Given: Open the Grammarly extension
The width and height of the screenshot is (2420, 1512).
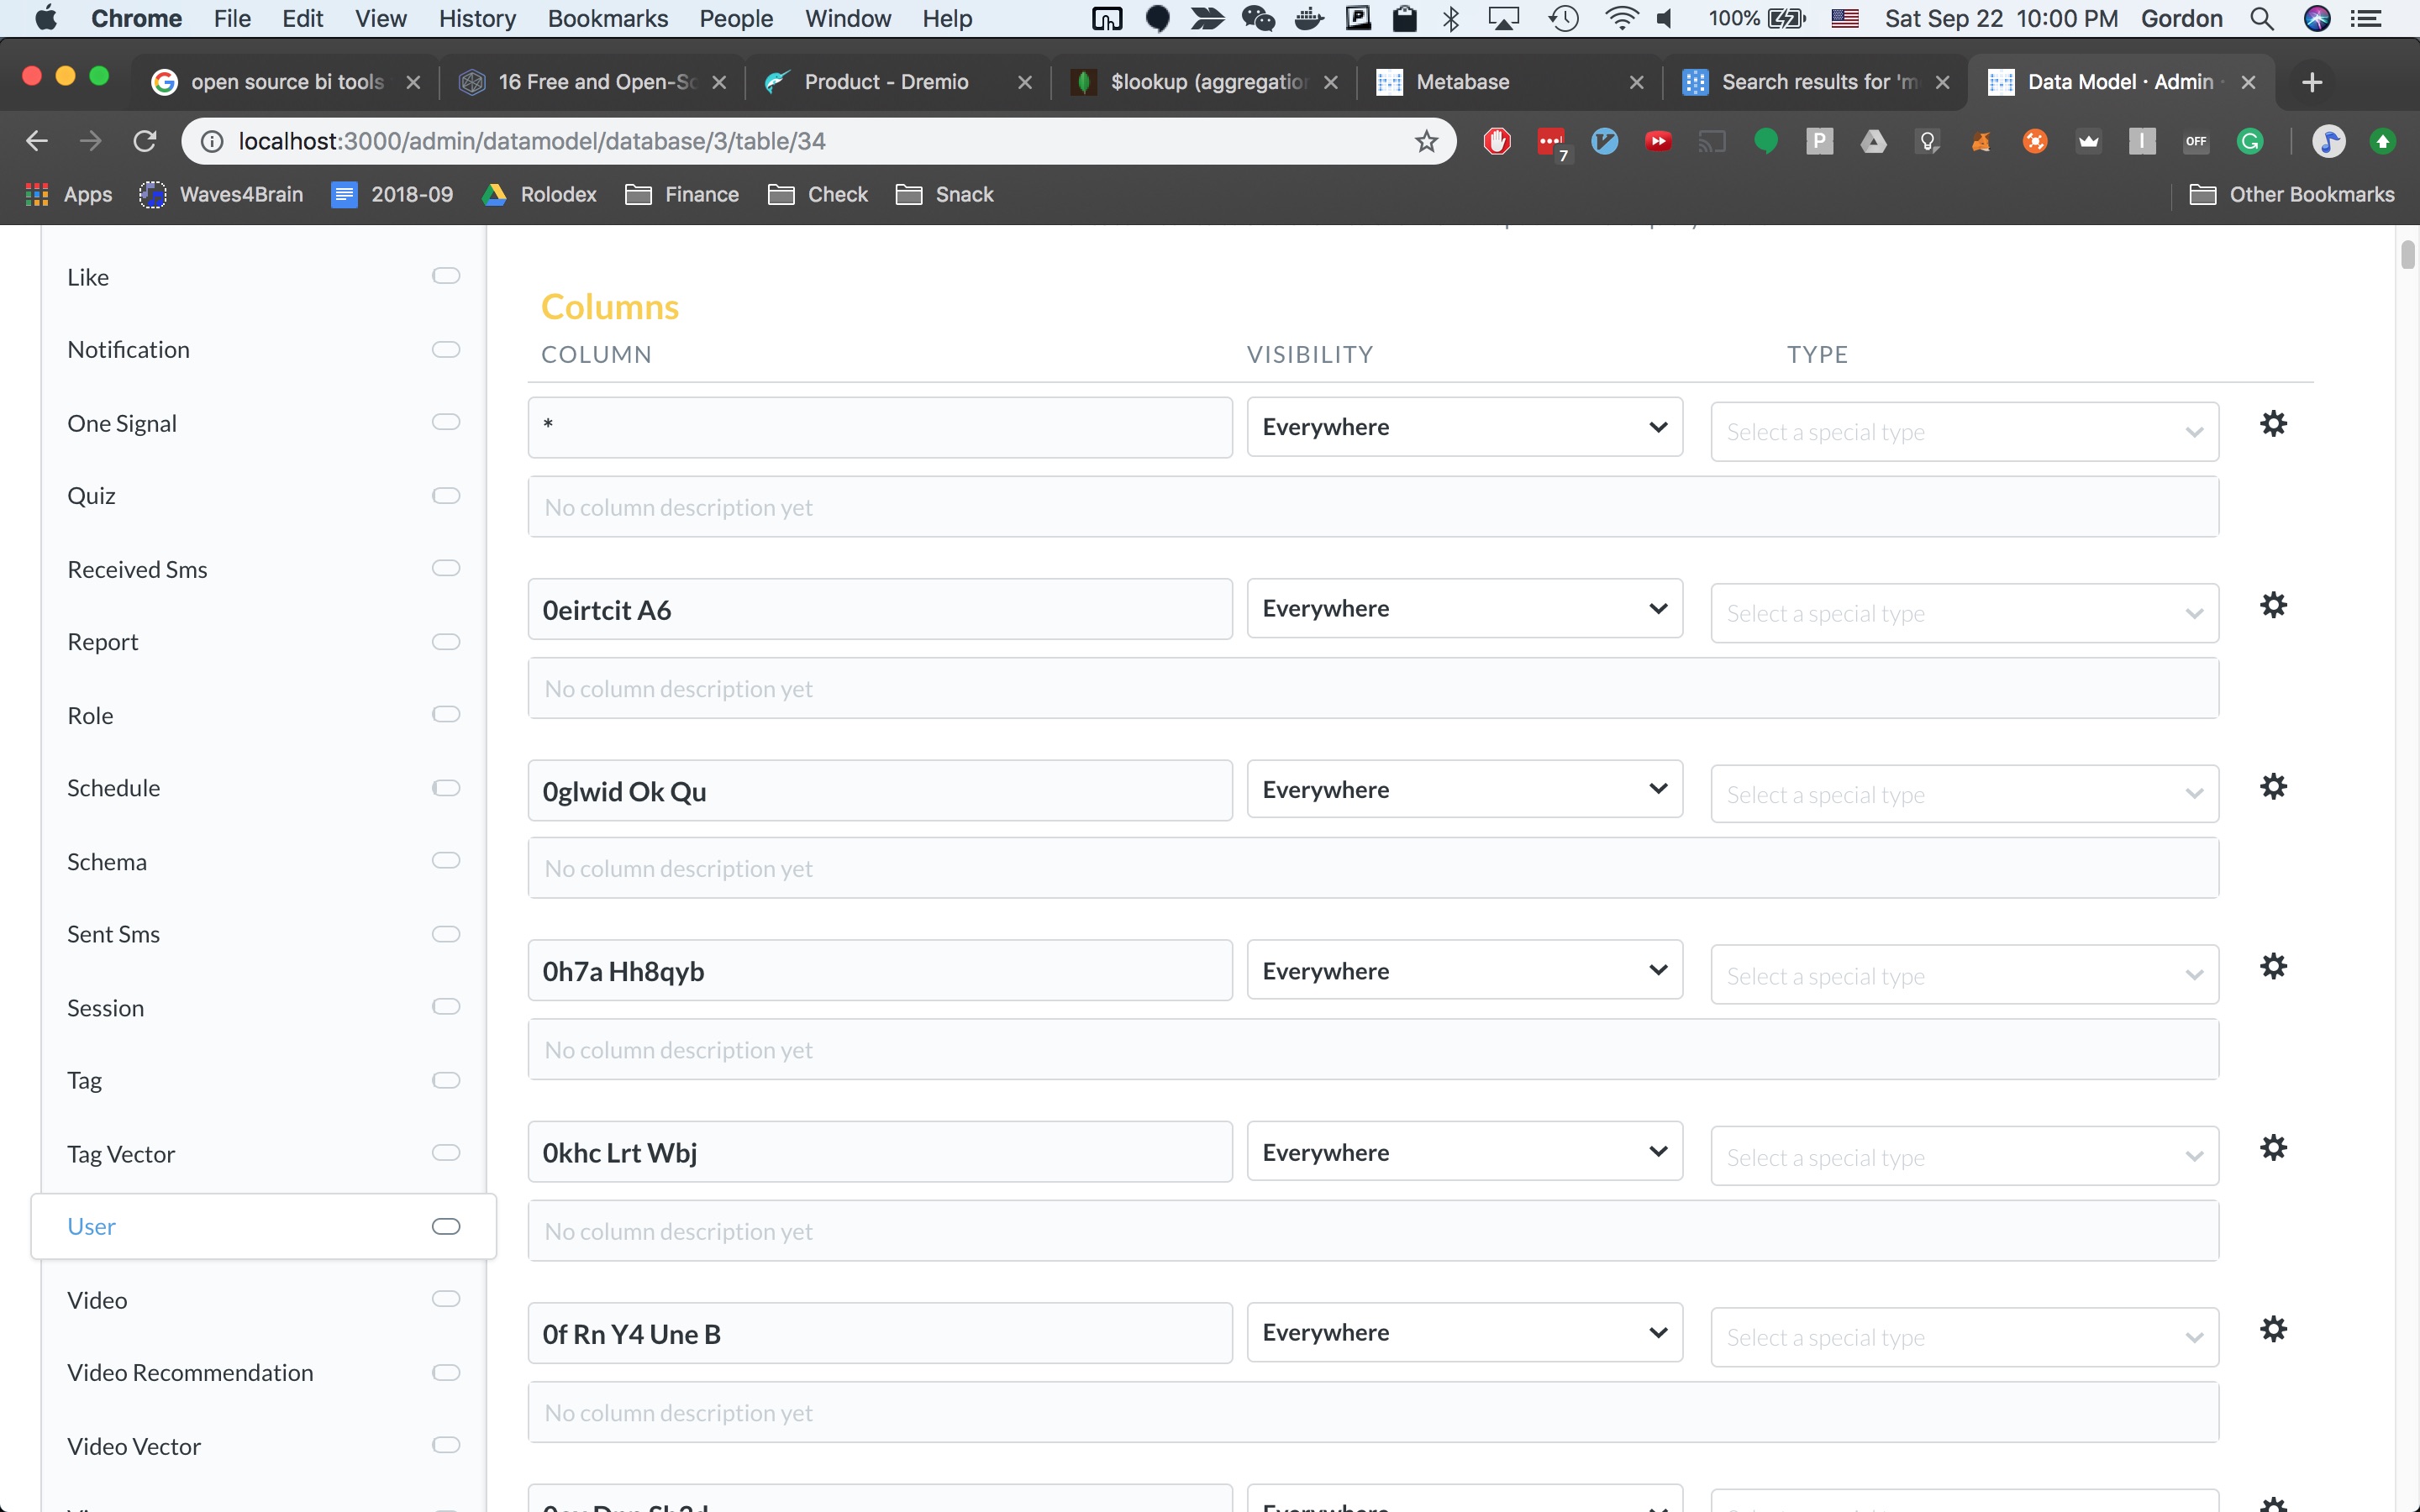Looking at the screenshot, I should 2250,142.
